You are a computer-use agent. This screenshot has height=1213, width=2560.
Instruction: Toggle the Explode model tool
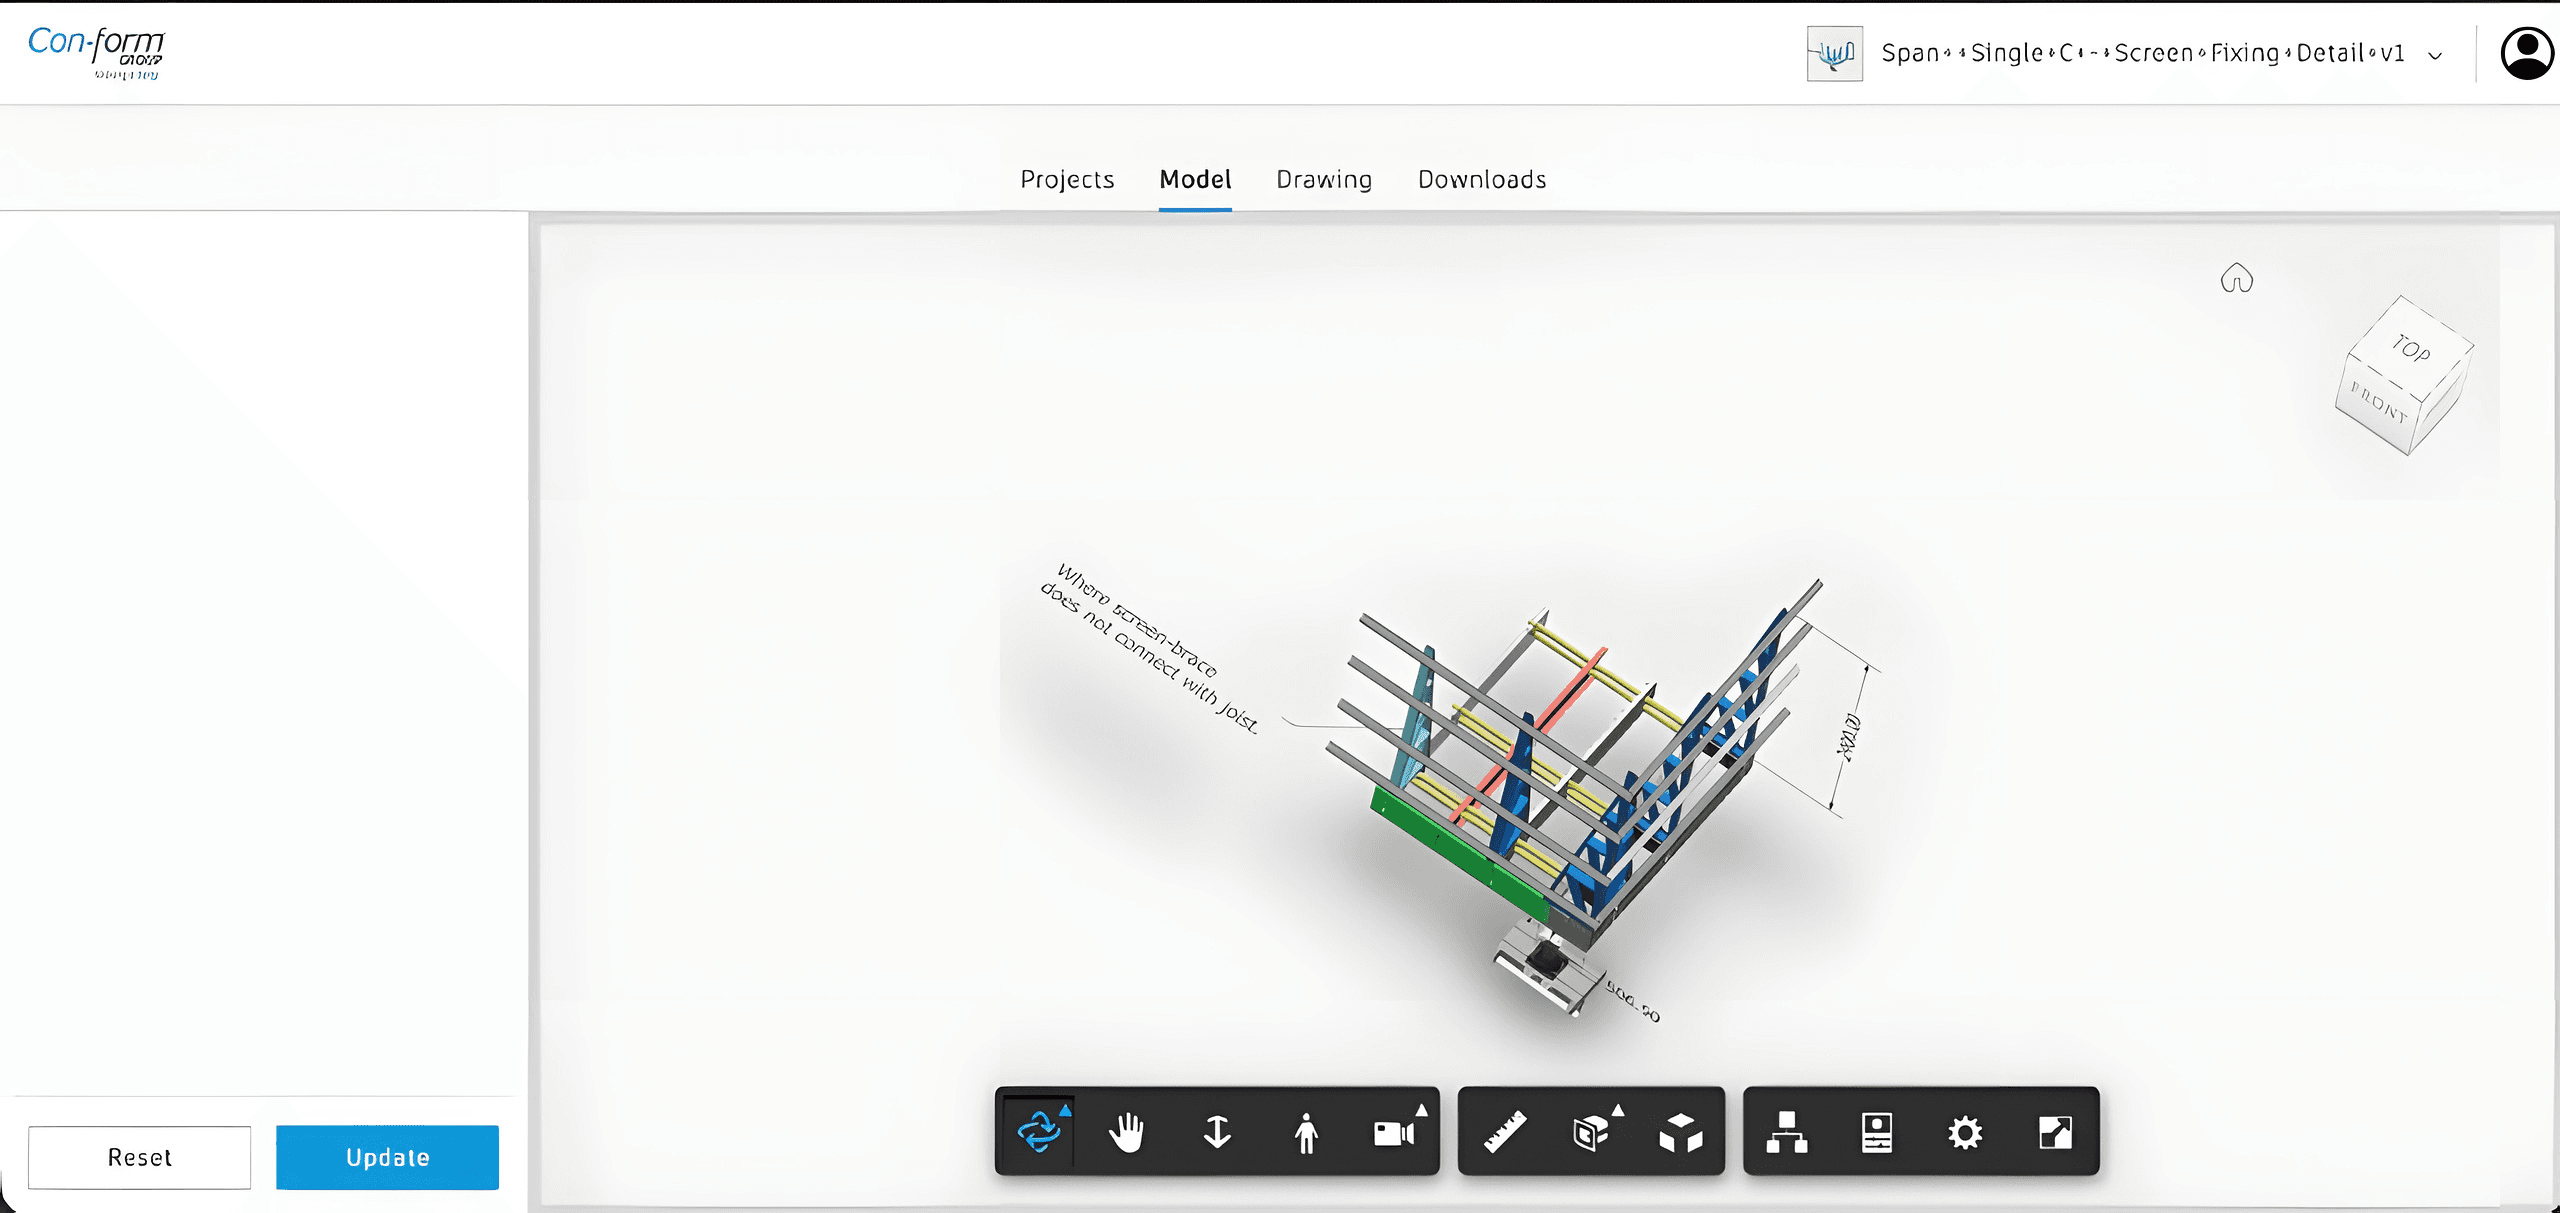[x=1681, y=1132]
